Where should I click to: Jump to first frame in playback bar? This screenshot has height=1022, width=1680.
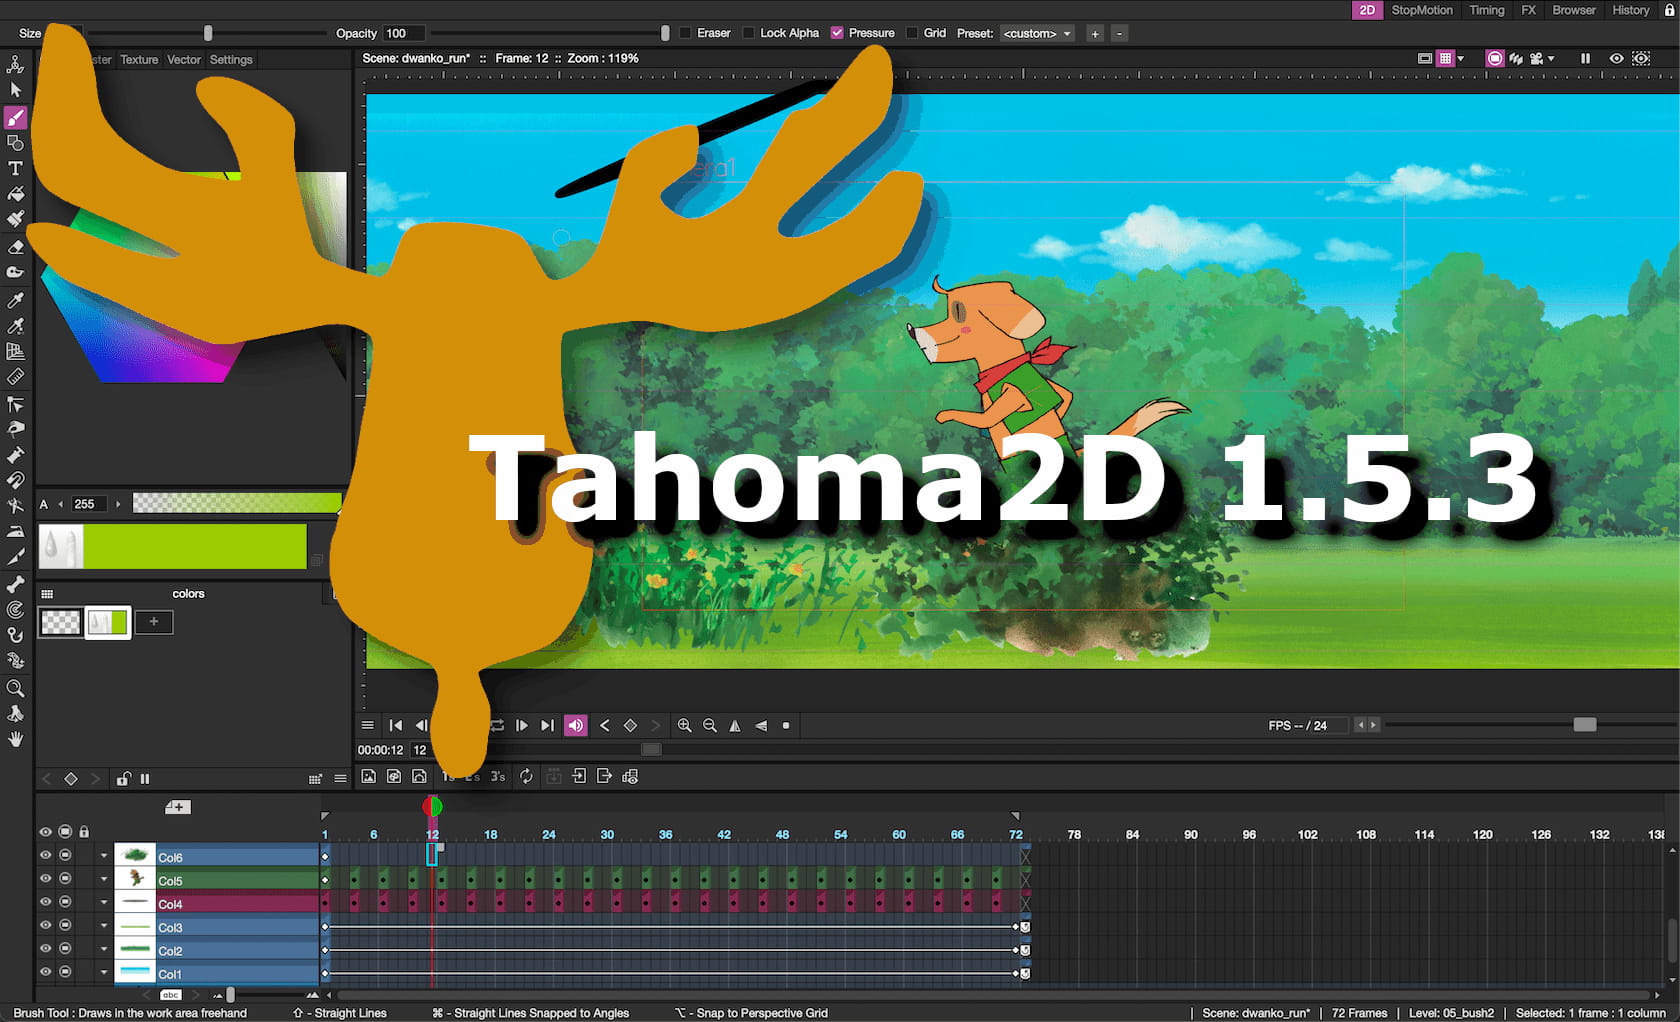[x=396, y=725]
